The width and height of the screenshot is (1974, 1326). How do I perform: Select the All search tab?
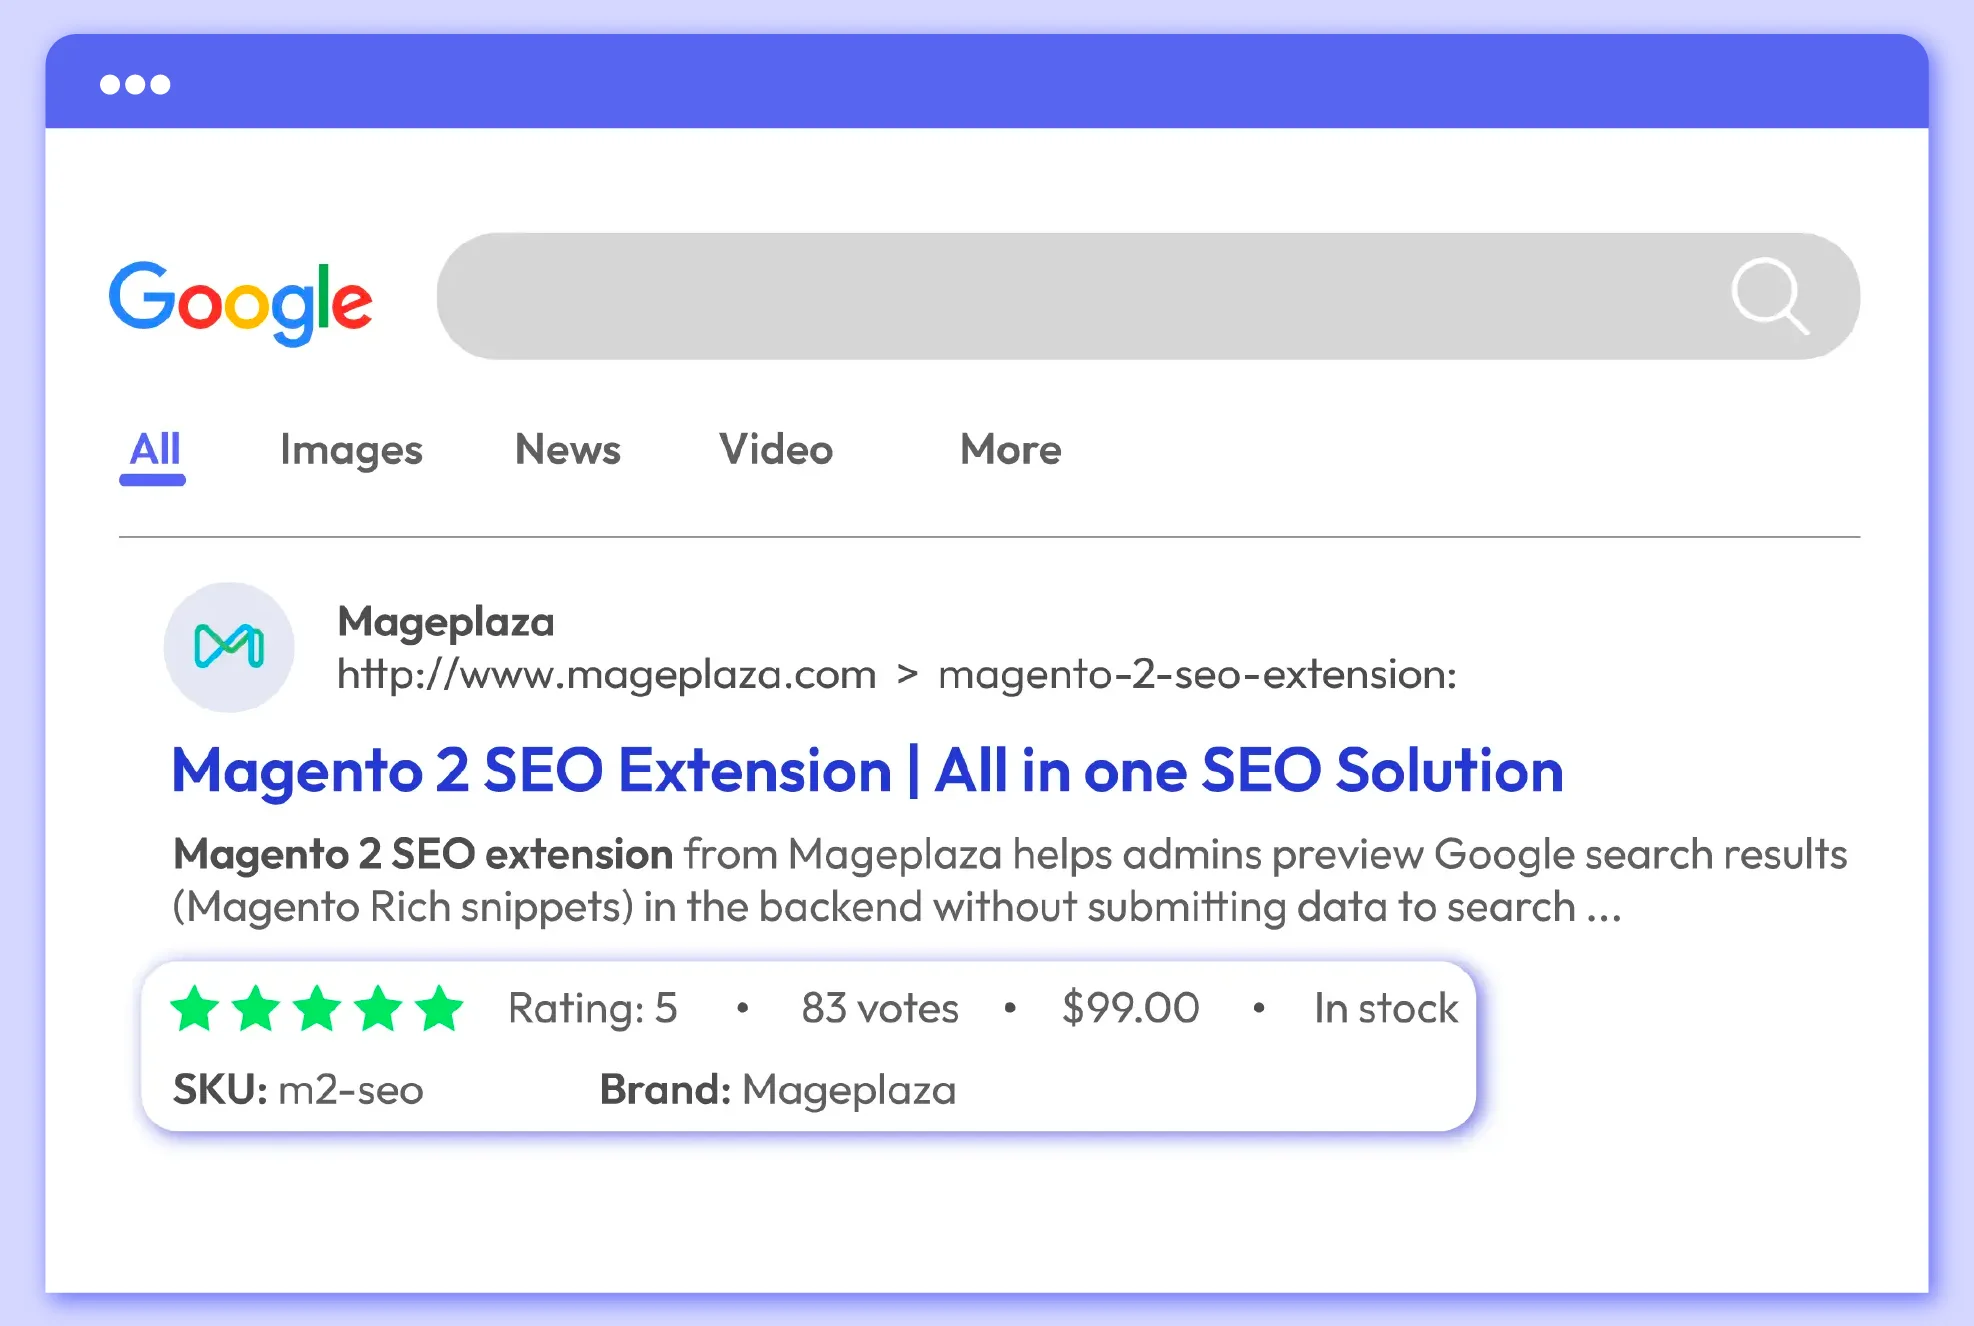tap(155, 451)
